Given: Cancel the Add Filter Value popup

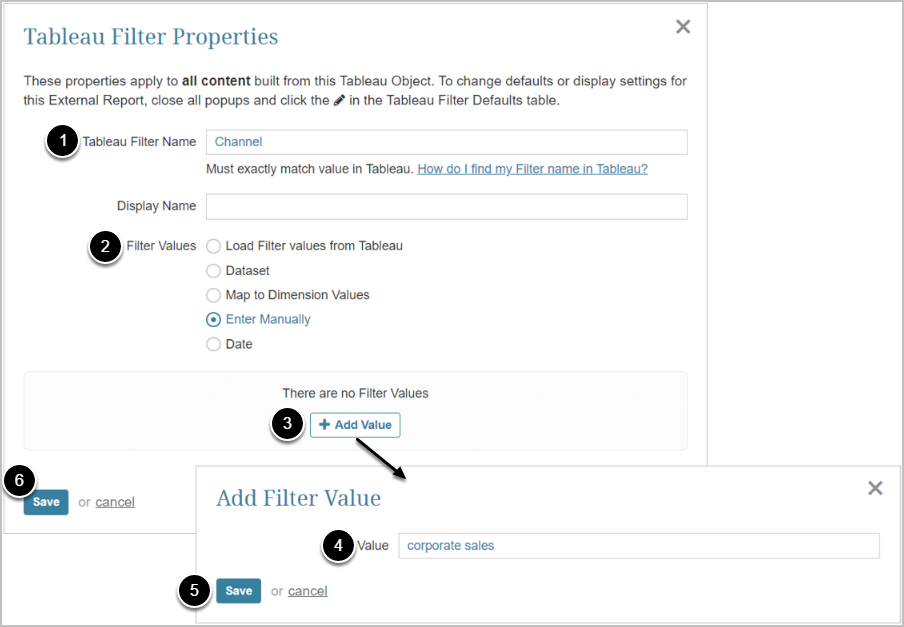Looking at the screenshot, I should click(x=307, y=591).
